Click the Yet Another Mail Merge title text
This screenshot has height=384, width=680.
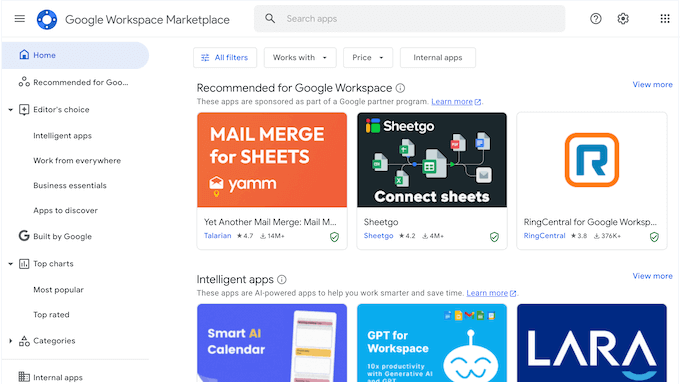coord(270,222)
